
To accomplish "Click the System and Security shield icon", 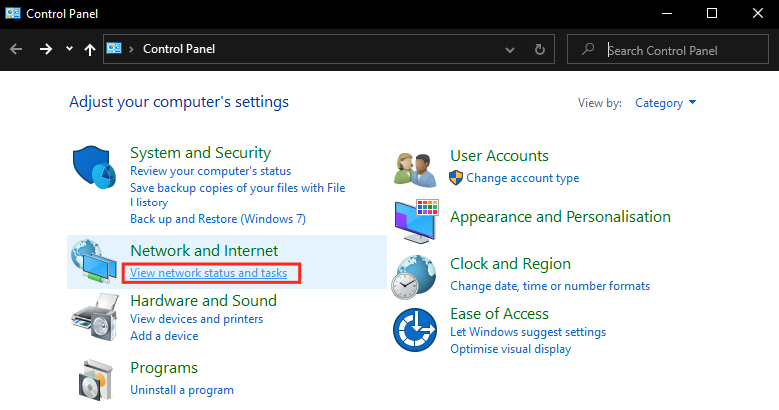I will click(x=94, y=167).
